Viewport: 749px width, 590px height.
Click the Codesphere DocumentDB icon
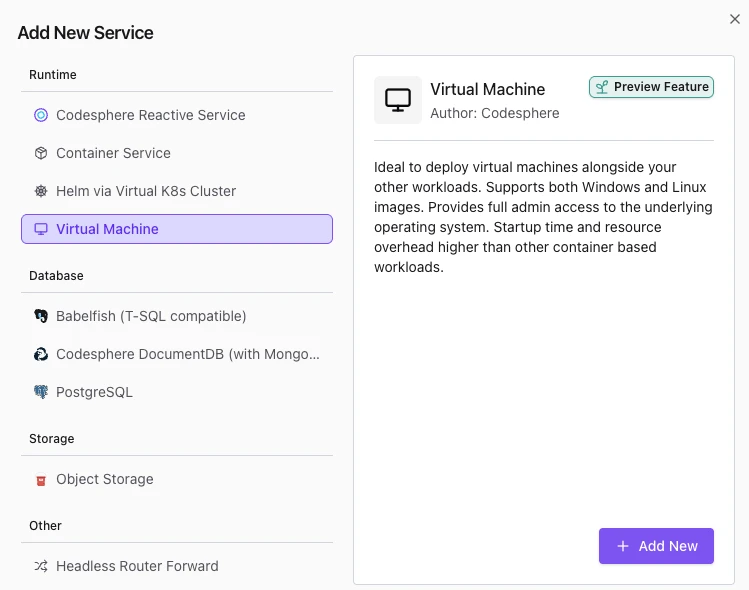41,354
